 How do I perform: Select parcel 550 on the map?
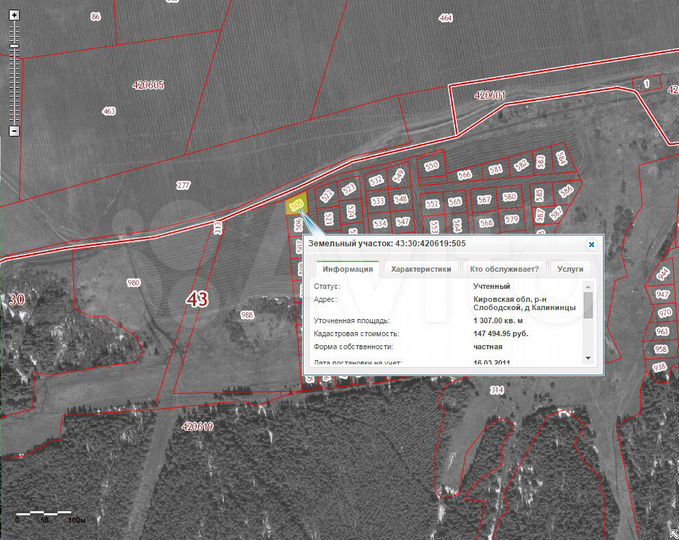pos(431,165)
